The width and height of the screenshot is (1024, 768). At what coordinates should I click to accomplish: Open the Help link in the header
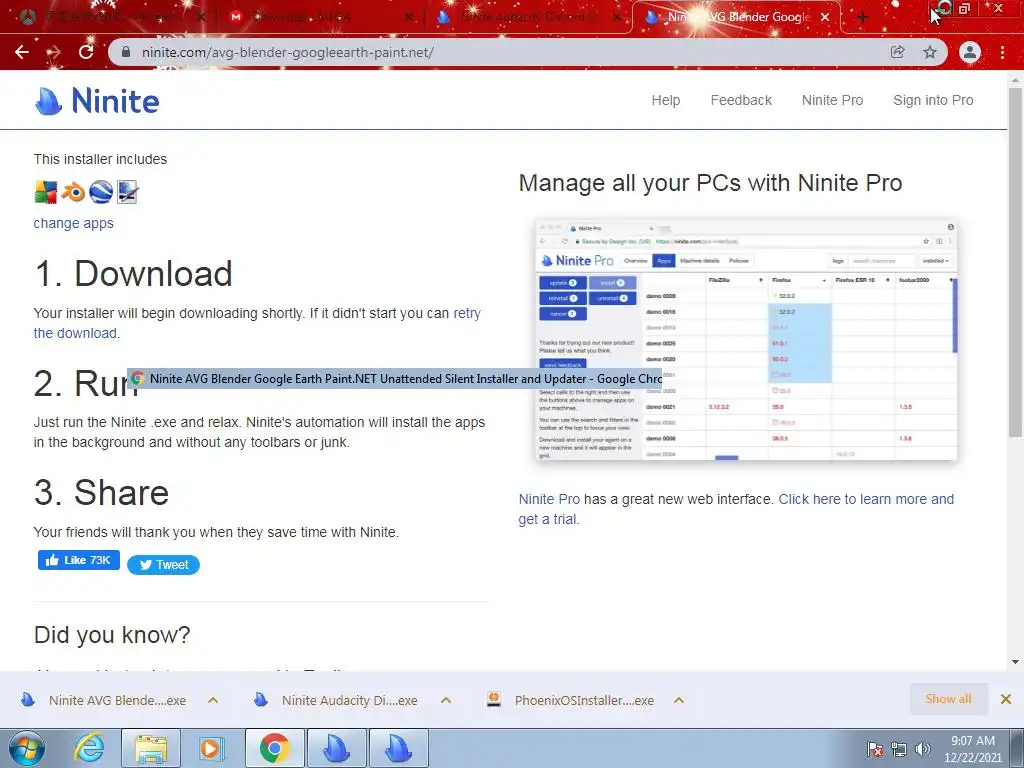(665, 100)
